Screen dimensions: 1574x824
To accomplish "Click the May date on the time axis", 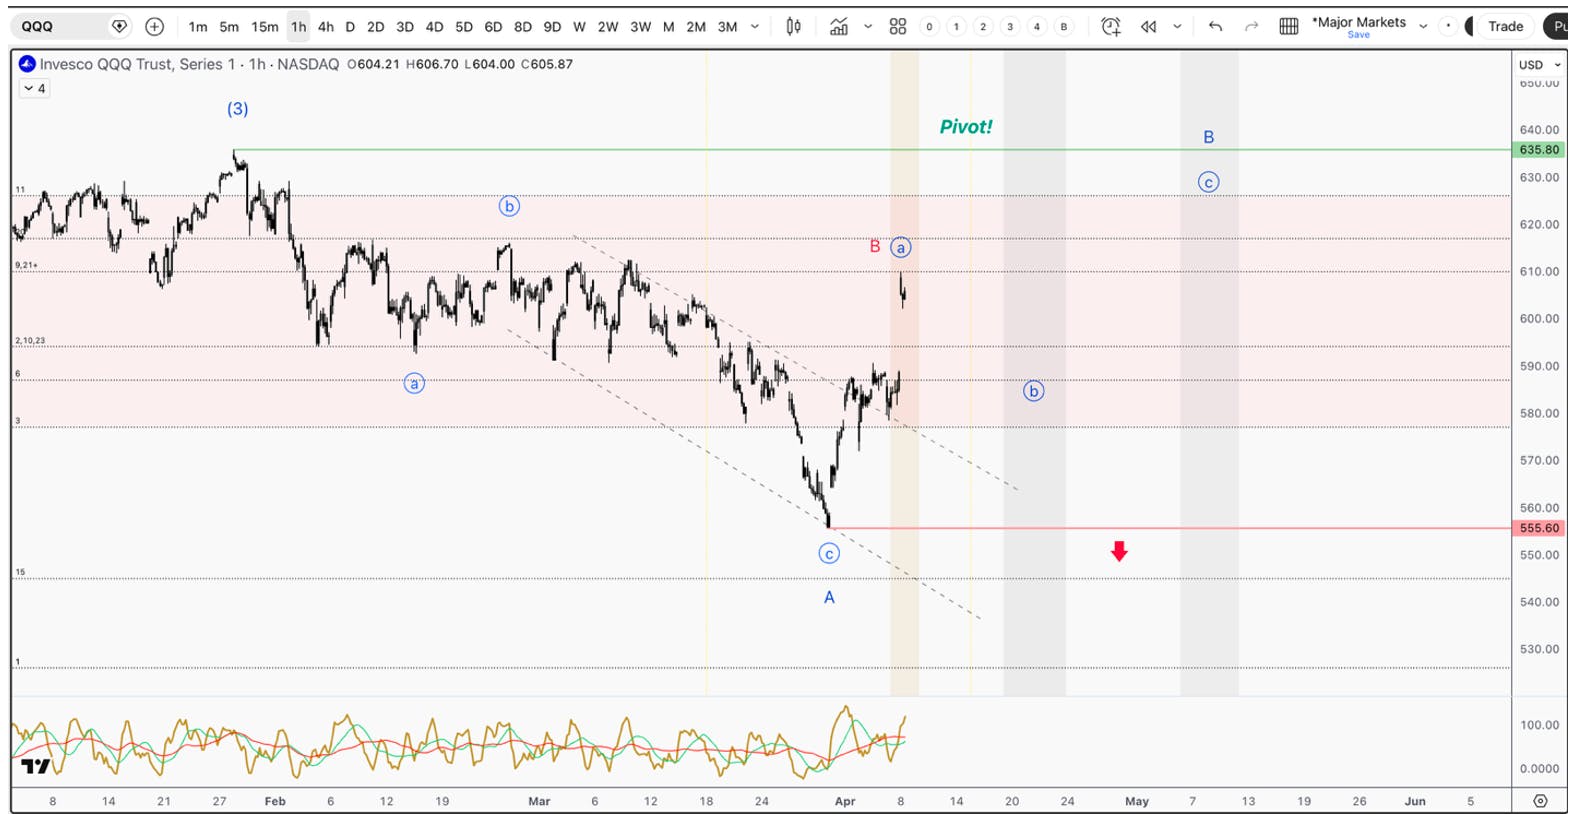I will click(1137, 801).
